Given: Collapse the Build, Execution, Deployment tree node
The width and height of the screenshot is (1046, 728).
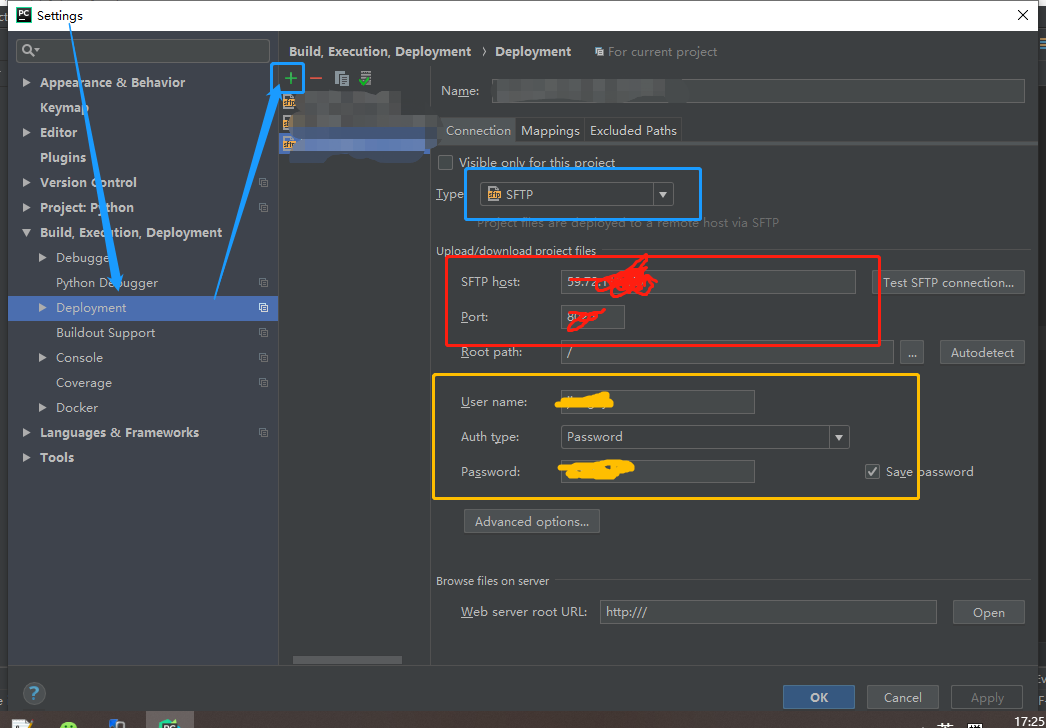Looking at the screenshot, I should [28, 232].
